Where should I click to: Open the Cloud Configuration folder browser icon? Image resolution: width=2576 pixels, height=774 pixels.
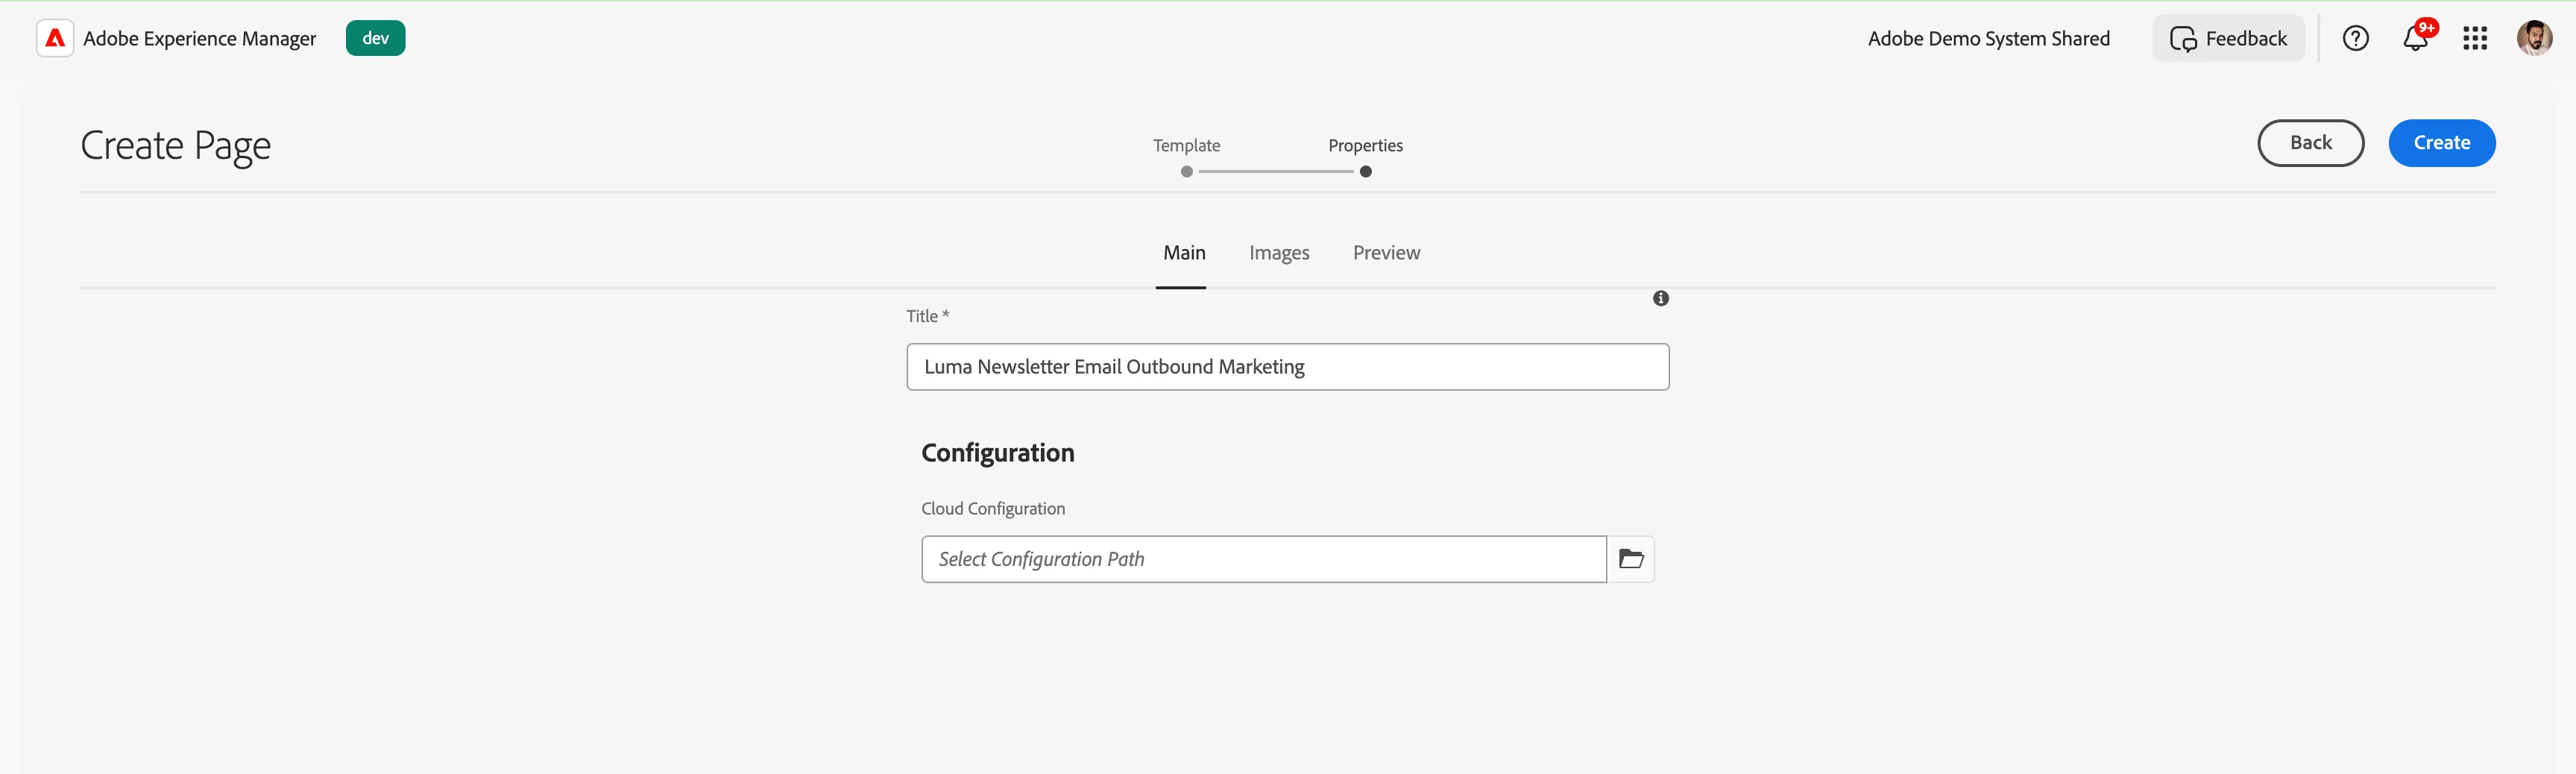1631,559
